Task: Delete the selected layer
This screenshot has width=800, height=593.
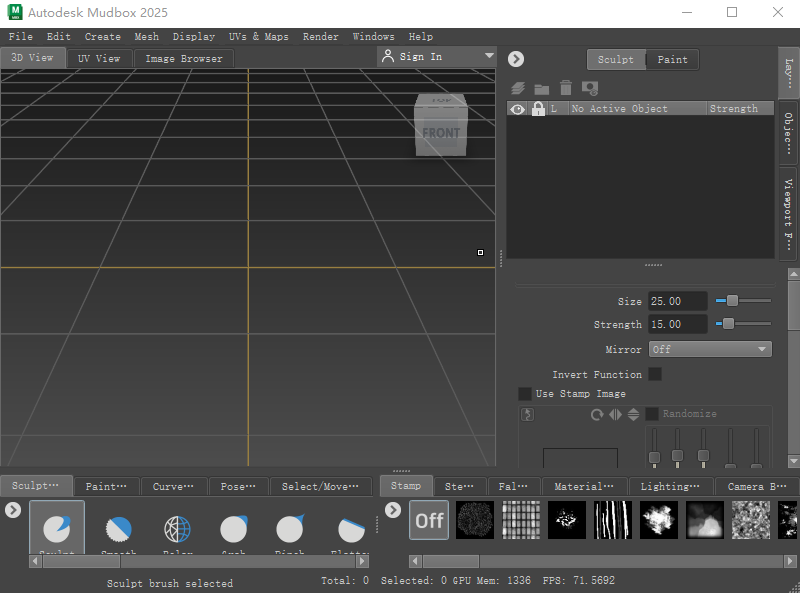Action: pyautogui.click(x=565, y=88)
